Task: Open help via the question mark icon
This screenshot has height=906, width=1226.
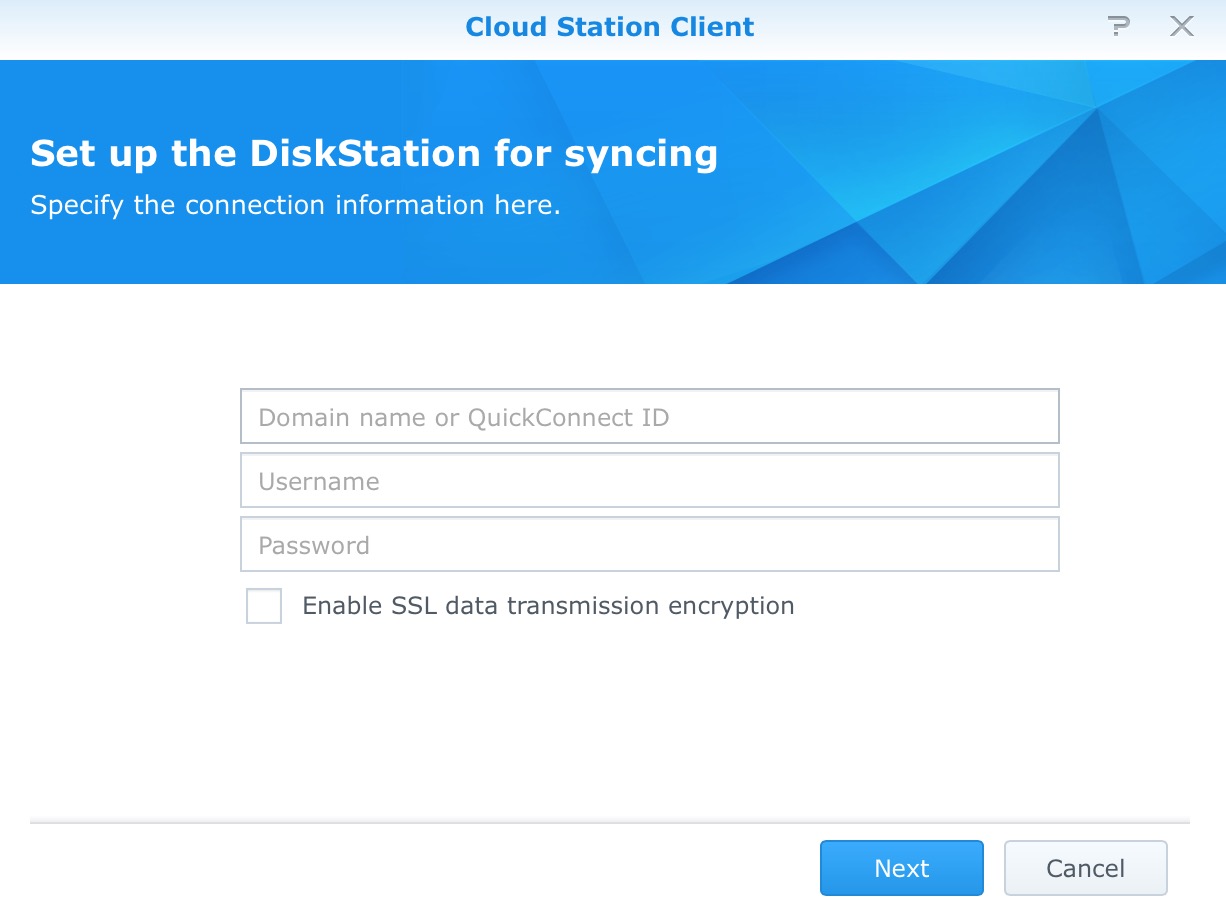Action: click(x=1119, y=27)
